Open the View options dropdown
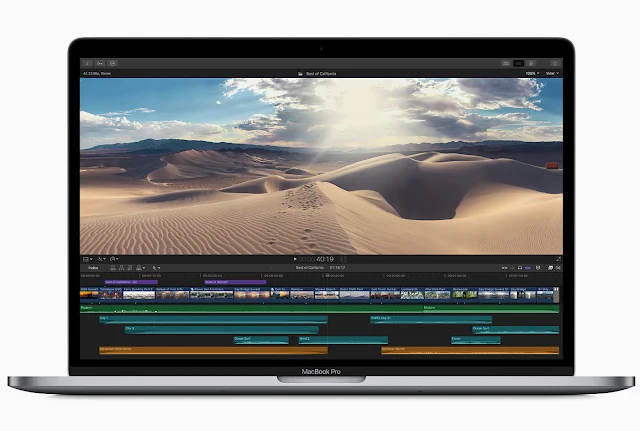Viewport: 640px width, 431px height. point(552,73)
